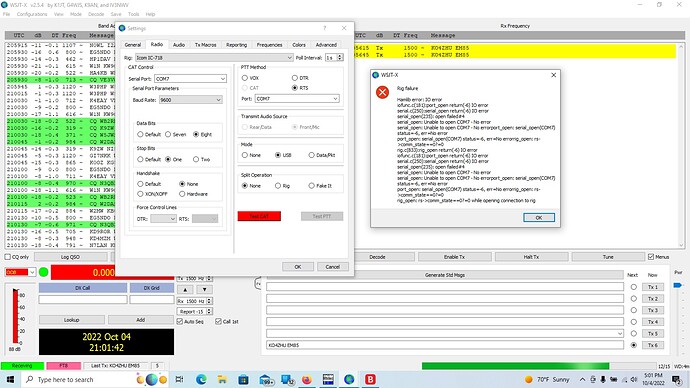Open Microsoft Edge from the taskbar
The height and width of the screenshot is (388, 690).
point(201,379)
